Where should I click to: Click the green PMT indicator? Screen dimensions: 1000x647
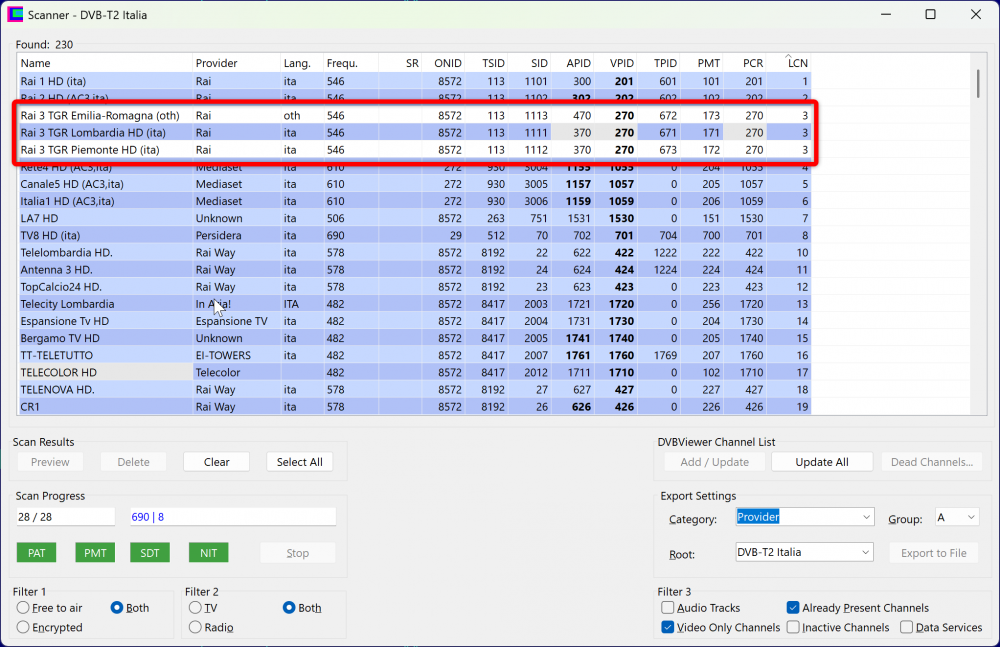pyautogui.click(x=95, y=553)
